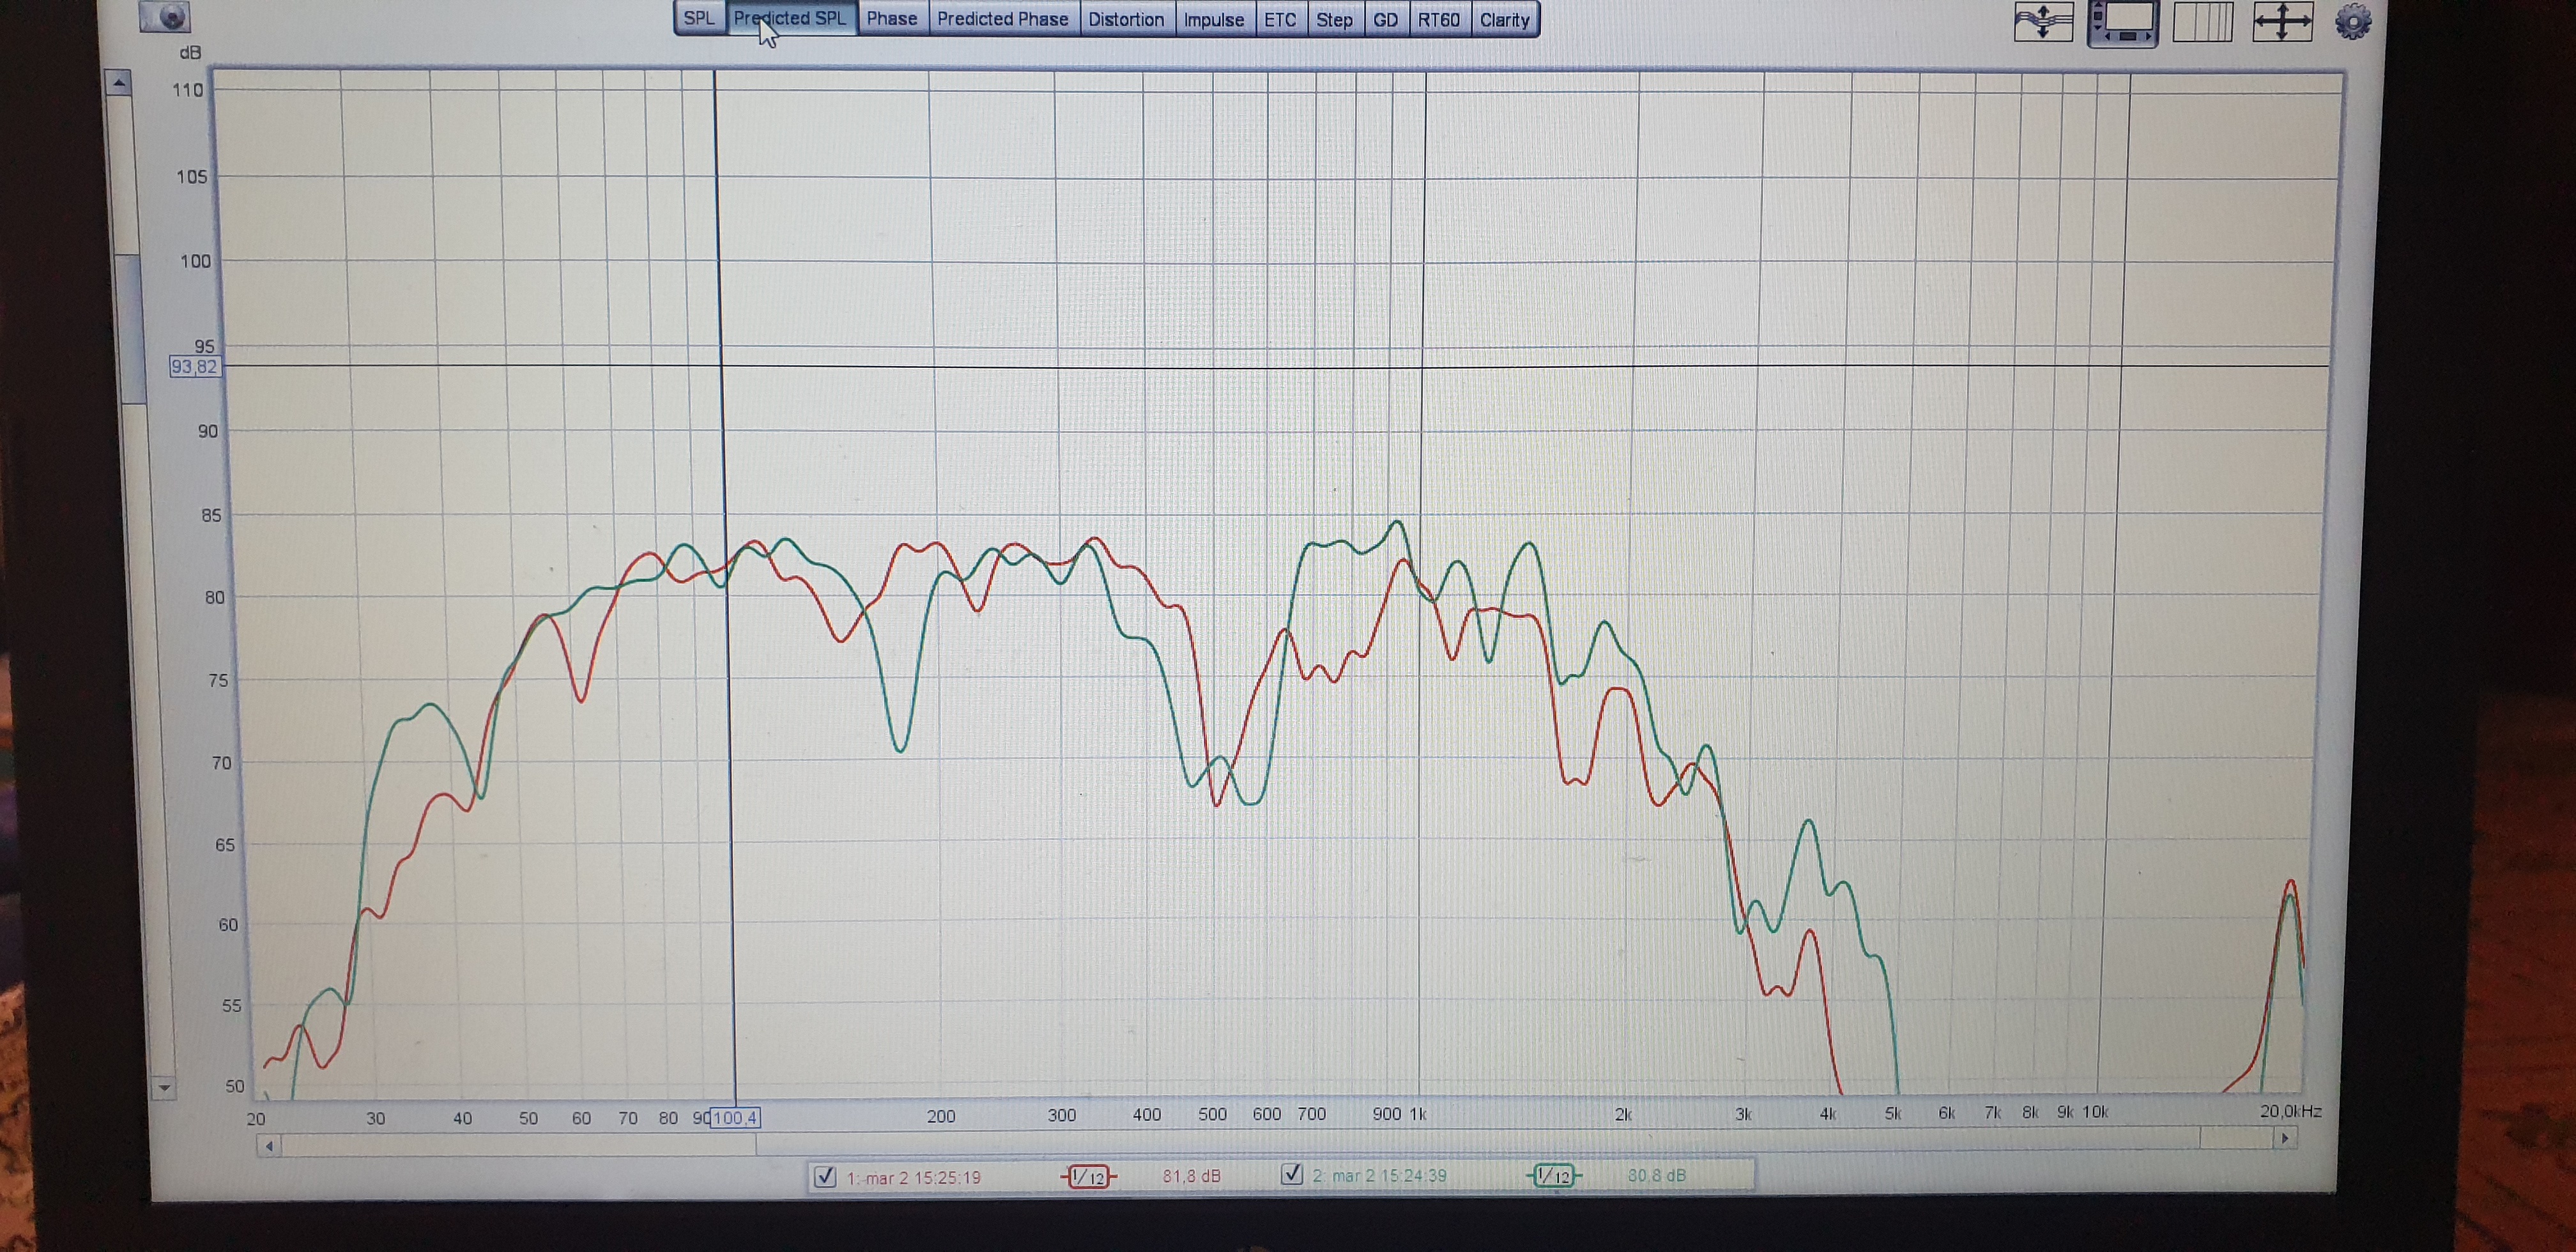Viewport: 2576px width, 1252px height.
Task: Click the 80,8 dB green trace value
Action: (1657, 1176)
